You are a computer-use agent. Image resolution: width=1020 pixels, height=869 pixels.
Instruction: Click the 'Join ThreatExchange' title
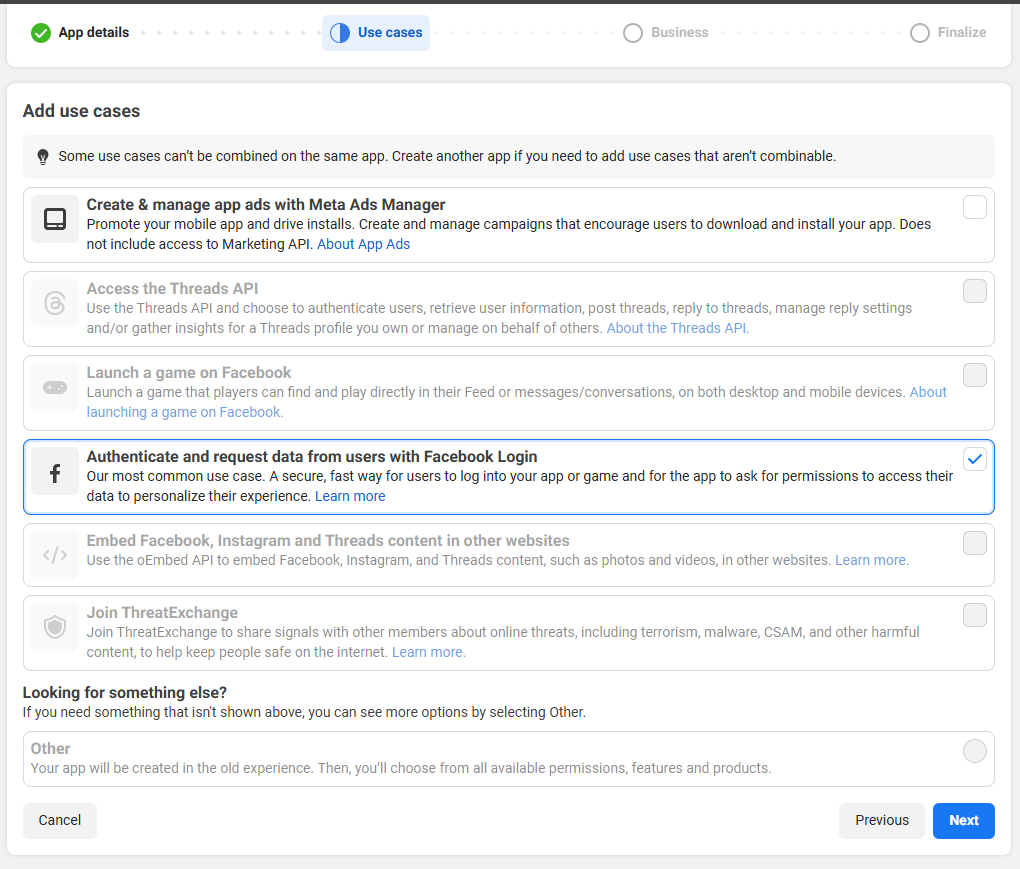click(162, 612)
